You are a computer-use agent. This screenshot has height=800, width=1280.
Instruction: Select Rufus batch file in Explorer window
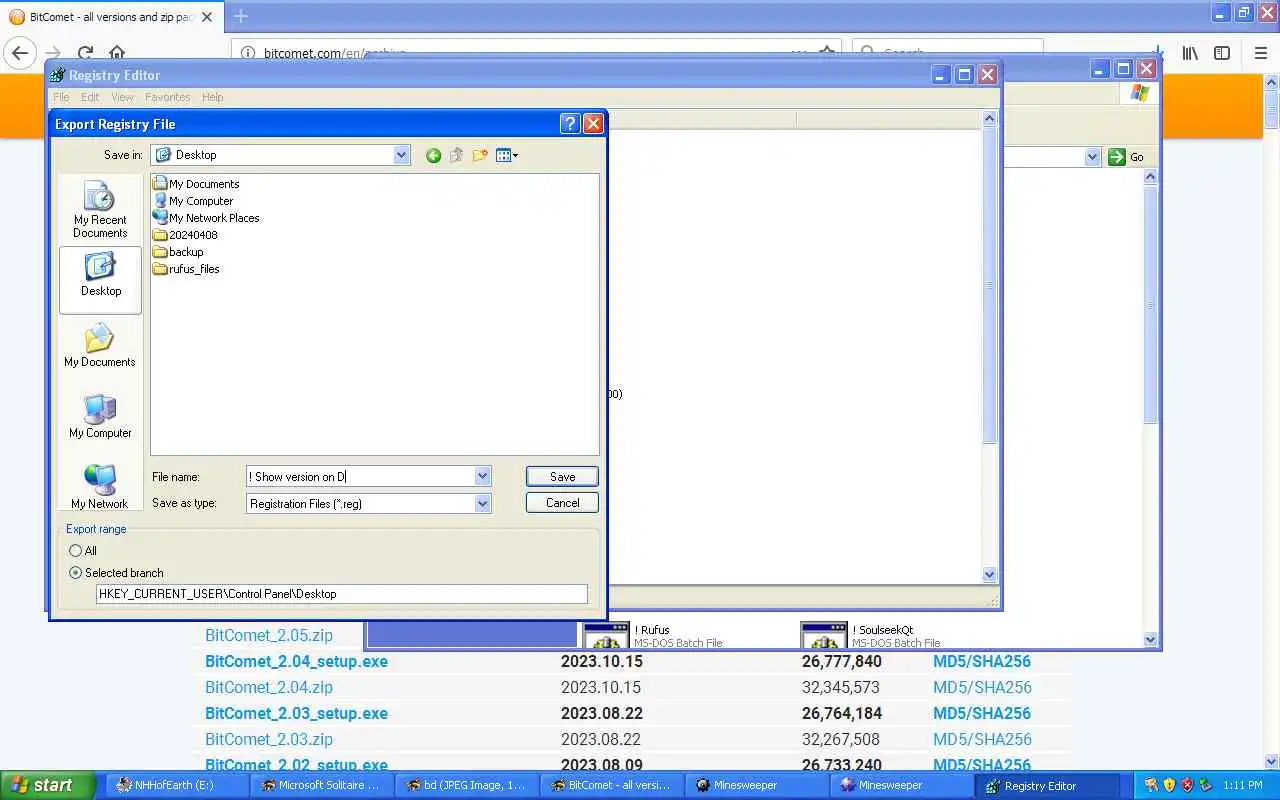(x=652, y=636)
